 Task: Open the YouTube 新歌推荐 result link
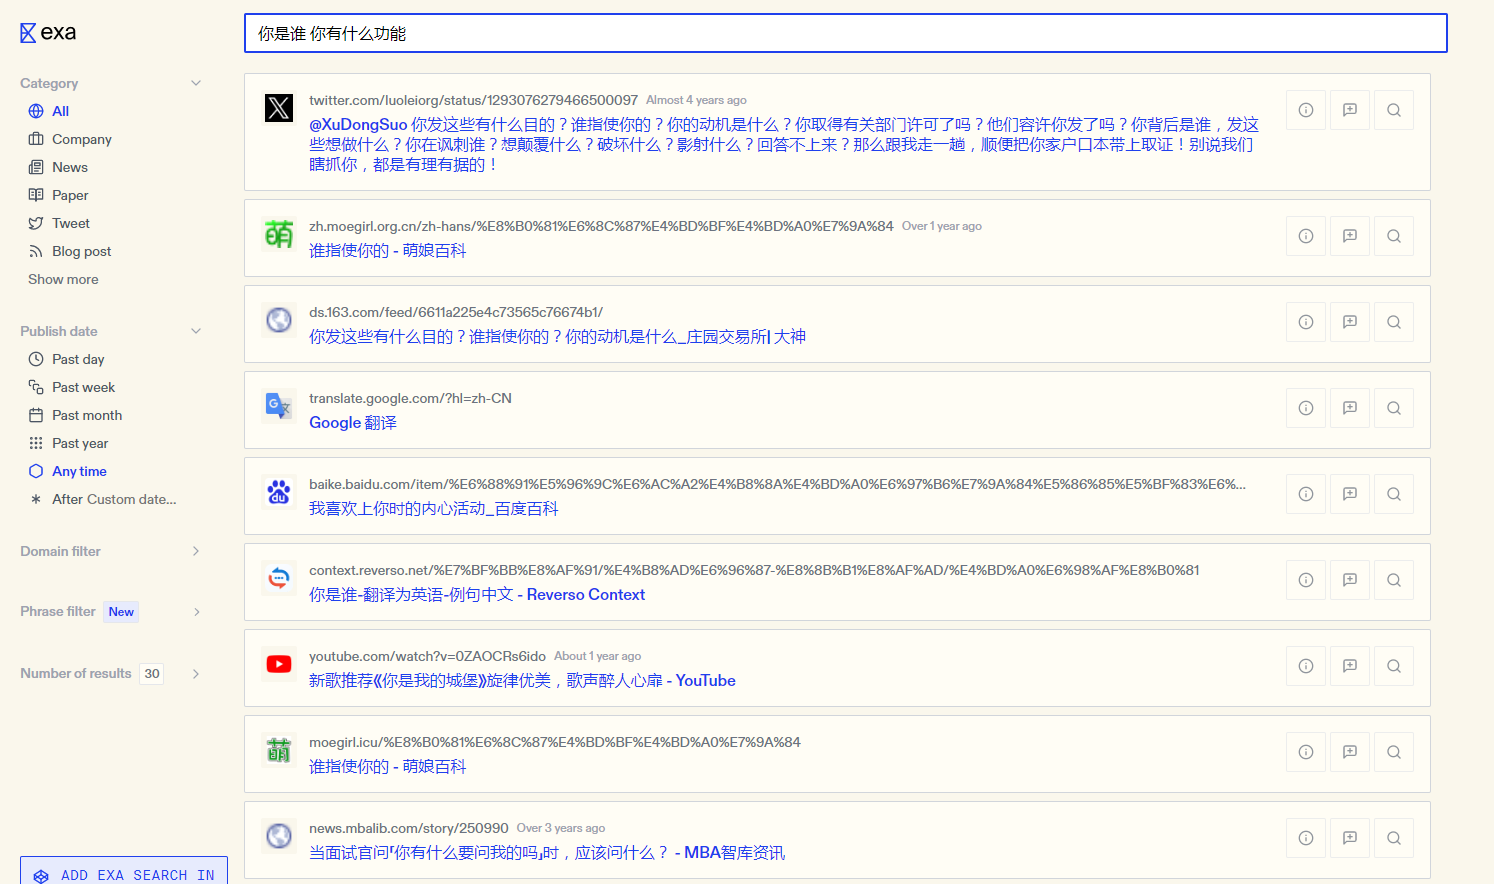tap(522, 680)
